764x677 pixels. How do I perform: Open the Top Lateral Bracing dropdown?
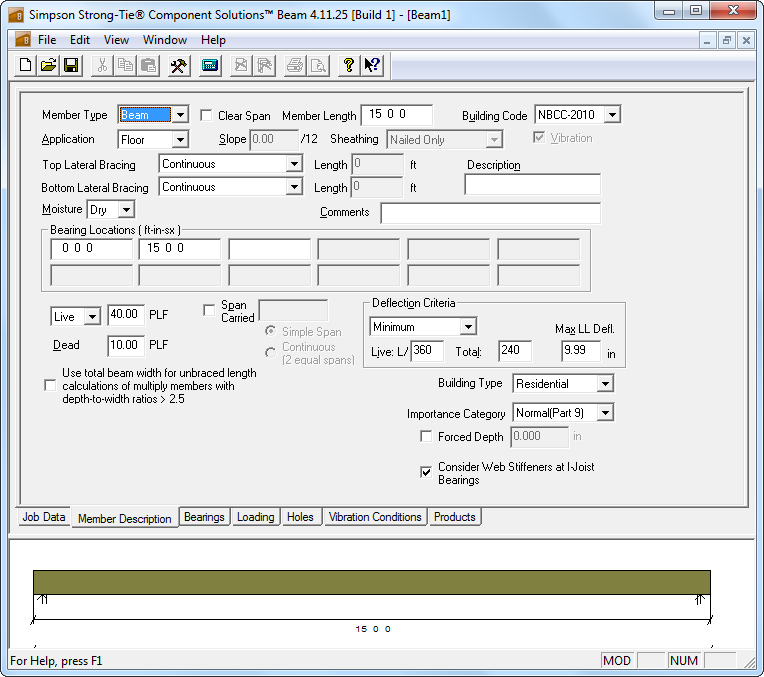294,164
